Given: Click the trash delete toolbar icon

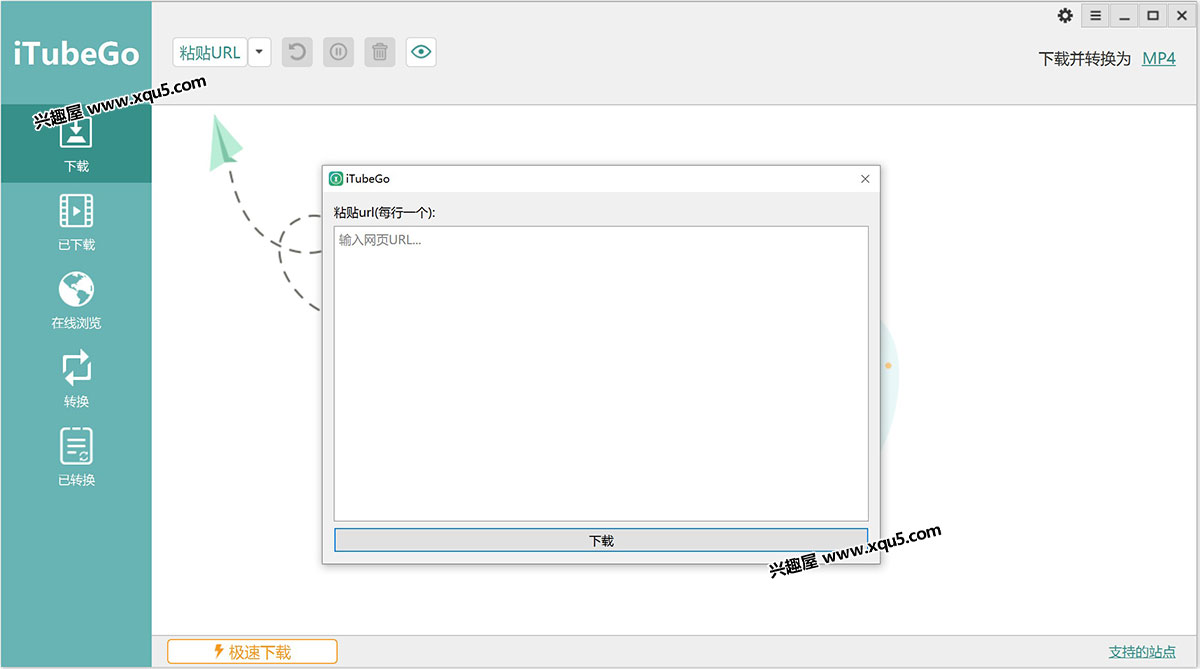Looking at the screenshot, I should click(x=380, y=52).
